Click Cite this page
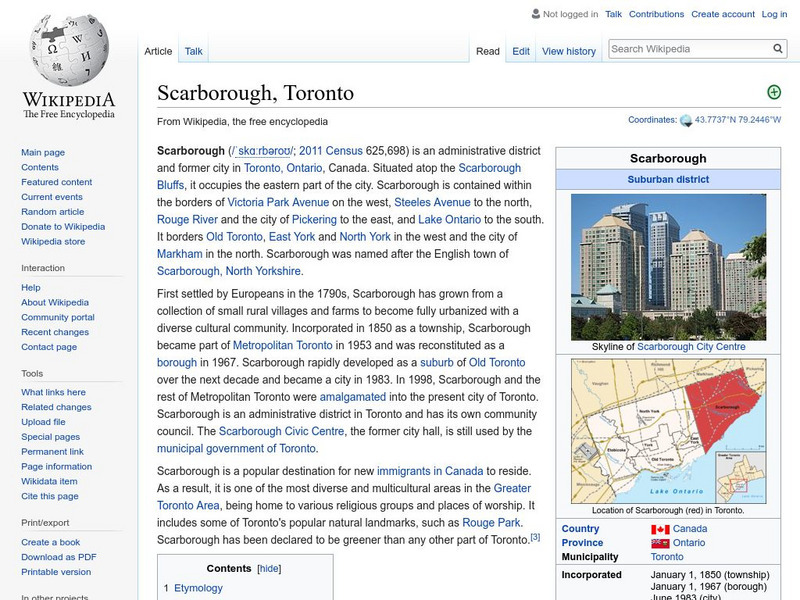Image resolution: width=800 pixels, height=600 pixels. coord(49,496)
